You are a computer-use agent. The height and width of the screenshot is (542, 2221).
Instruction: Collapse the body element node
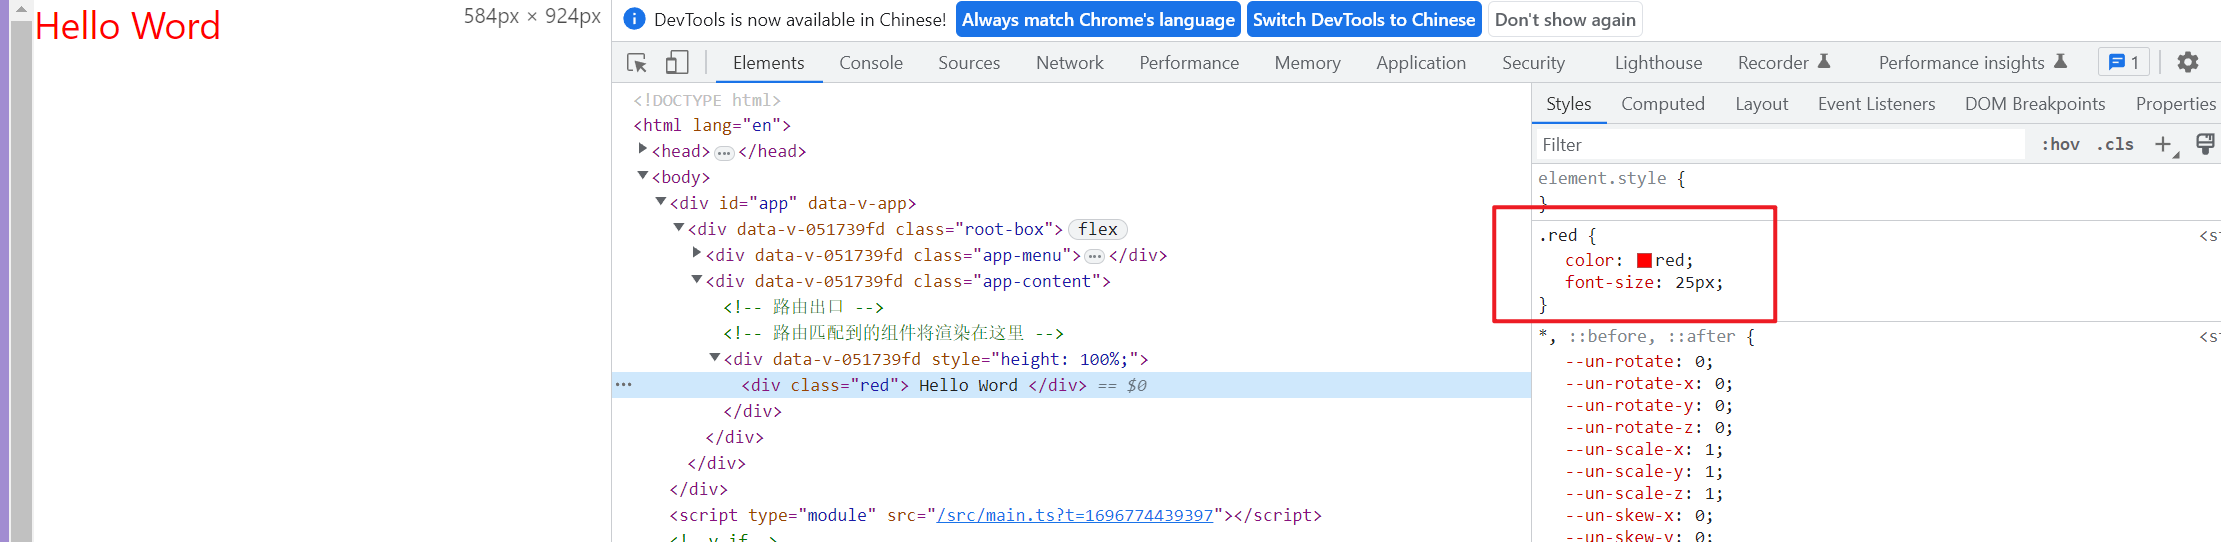click(x=643, y=175)
